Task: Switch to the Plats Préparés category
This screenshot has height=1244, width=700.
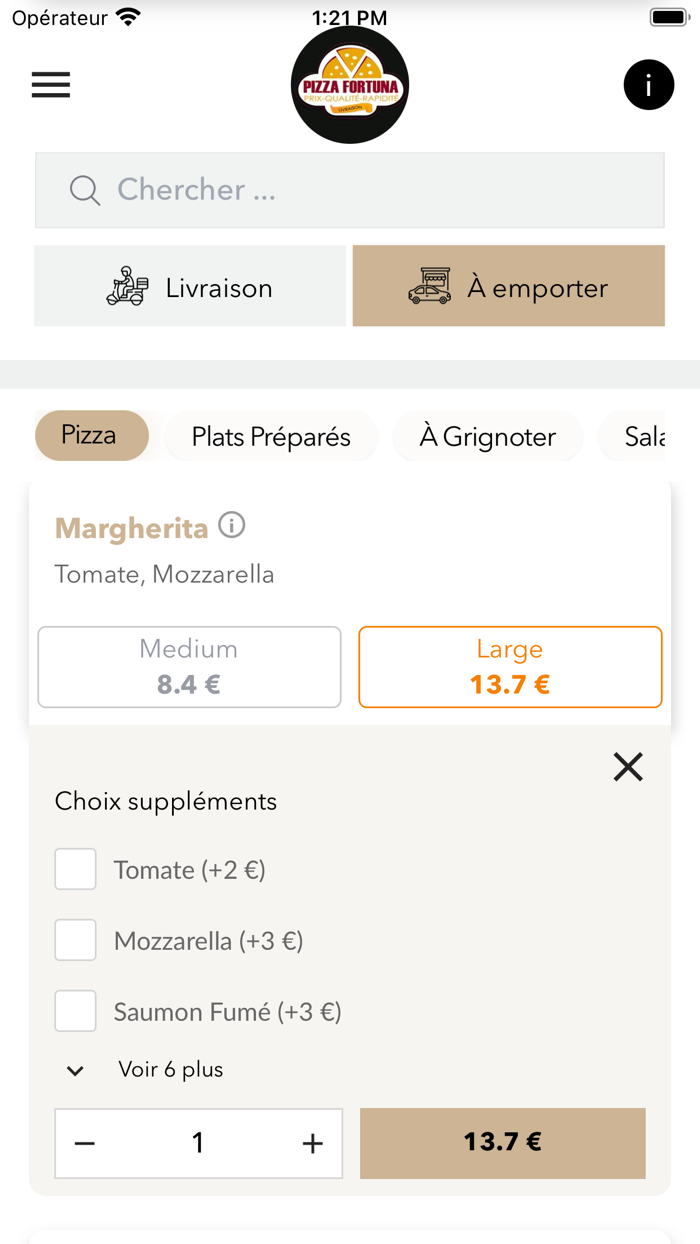Action: pos(271,436)
